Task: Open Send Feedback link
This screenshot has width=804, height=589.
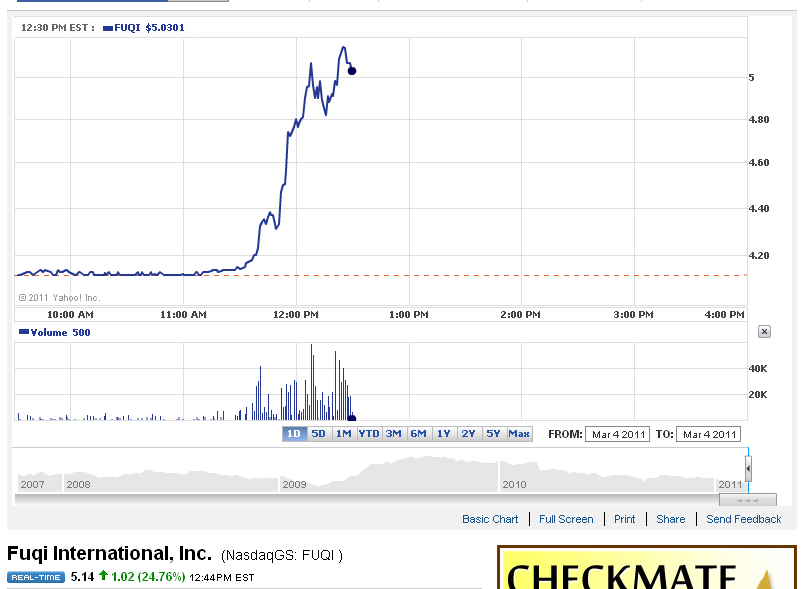Action: pyautogui.click(x=743, y=519)
